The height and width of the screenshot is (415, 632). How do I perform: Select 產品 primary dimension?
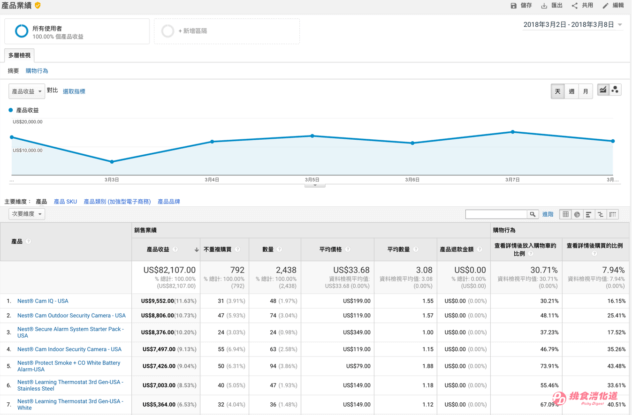pos(41,201)
